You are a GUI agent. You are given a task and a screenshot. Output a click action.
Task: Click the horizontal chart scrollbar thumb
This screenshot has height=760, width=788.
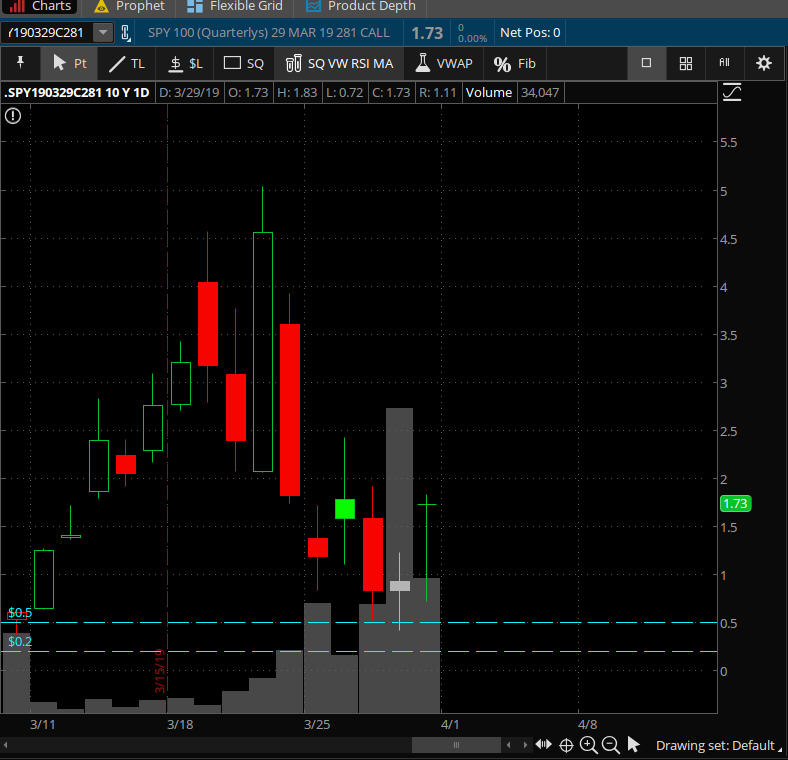(456, 745)
